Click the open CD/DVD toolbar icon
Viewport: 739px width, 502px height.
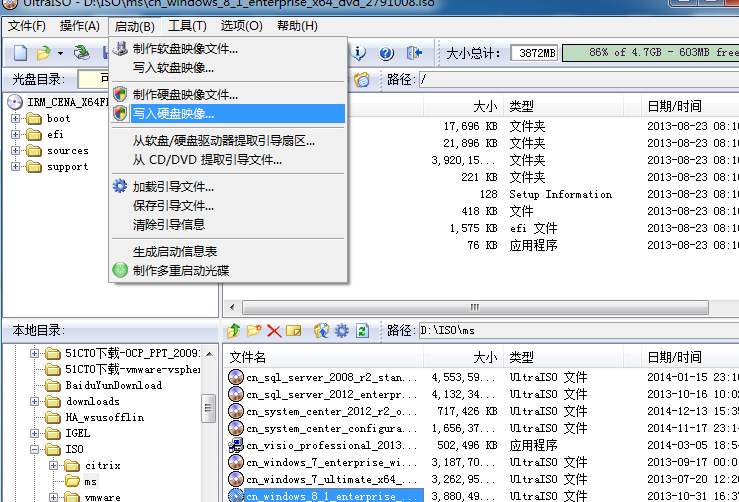[x=81, y=53]
